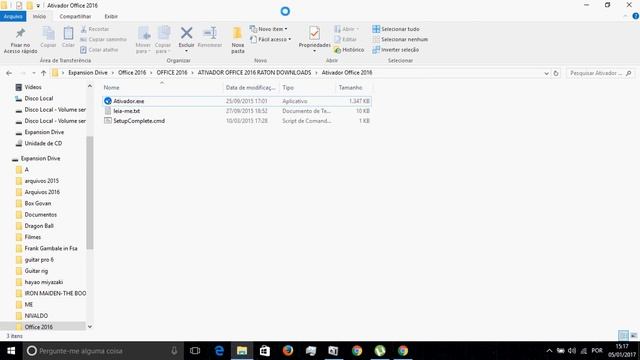Click Selecionar nenhum
The height and width of the screenshot is (360, 640).
(400, 39)
